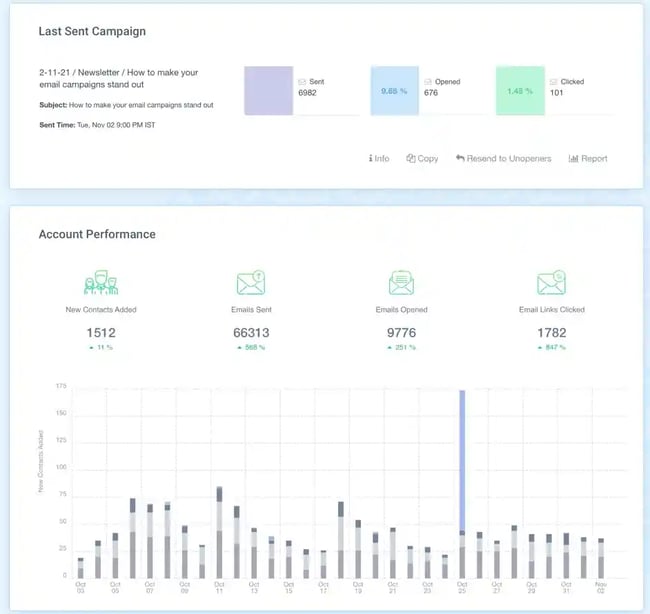The image size is (650, 614).
Task: Click the 66313 Emails Sent figure
Action: click(250, 333)
